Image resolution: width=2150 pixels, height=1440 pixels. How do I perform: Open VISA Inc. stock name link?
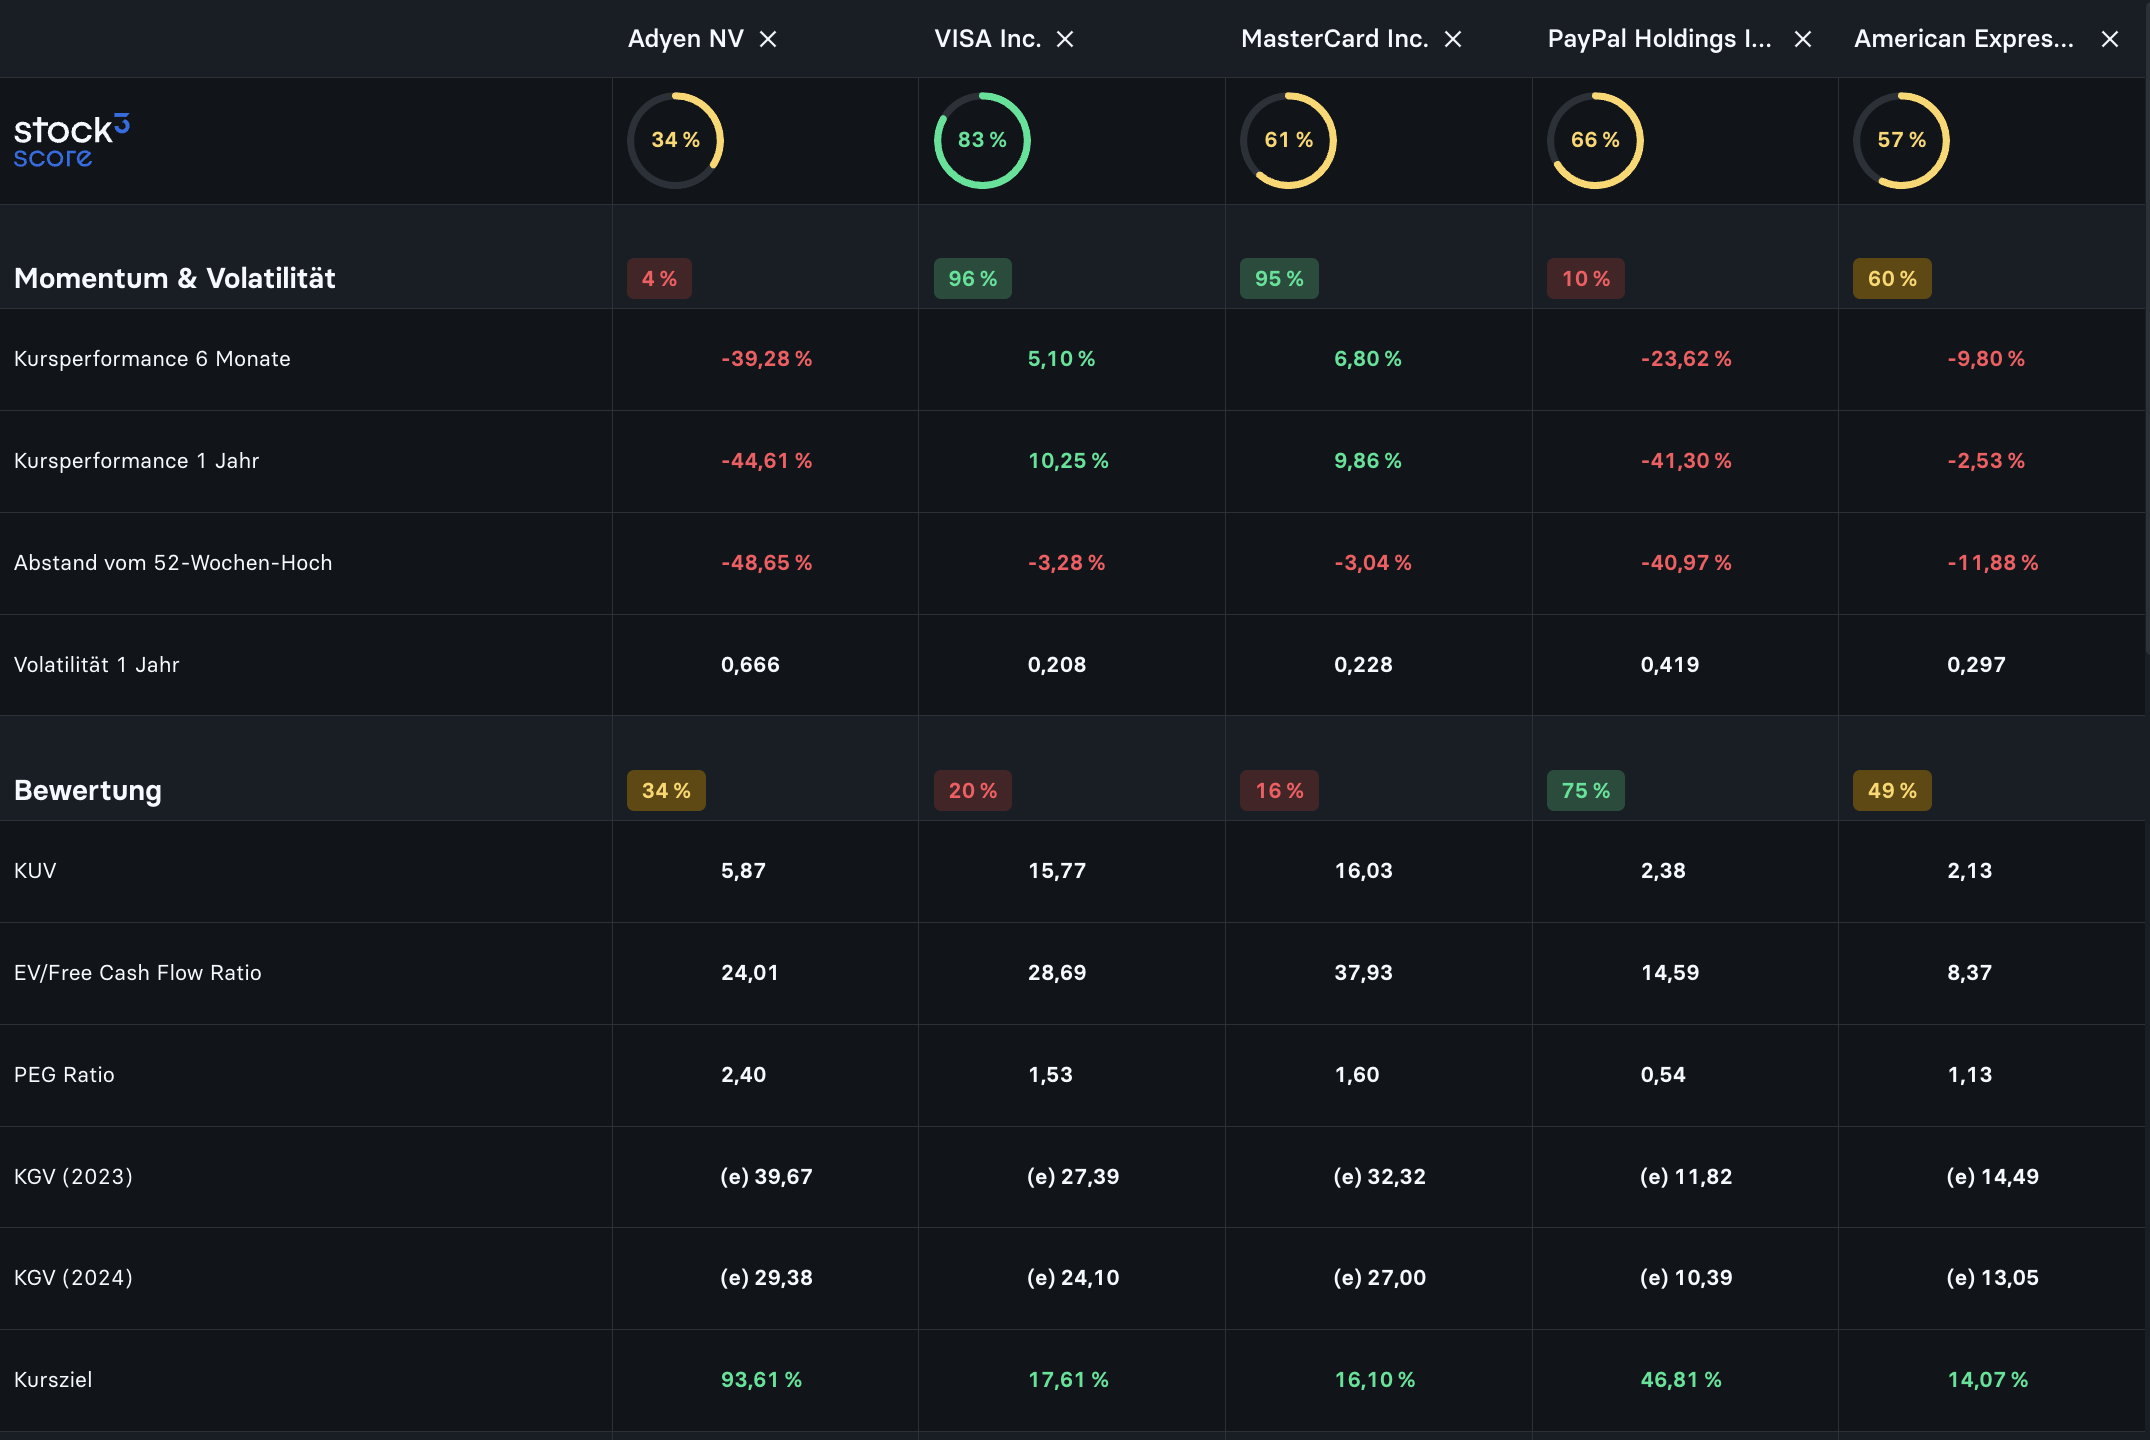[x=987, y=39]
